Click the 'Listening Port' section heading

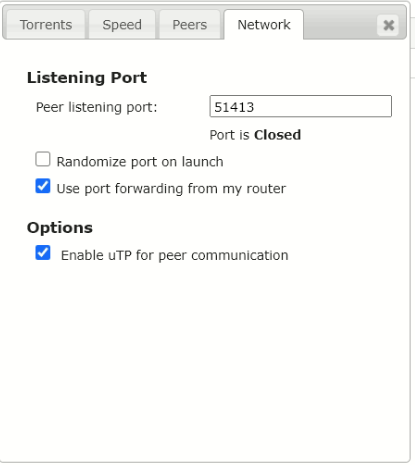[x=87, y=78]
